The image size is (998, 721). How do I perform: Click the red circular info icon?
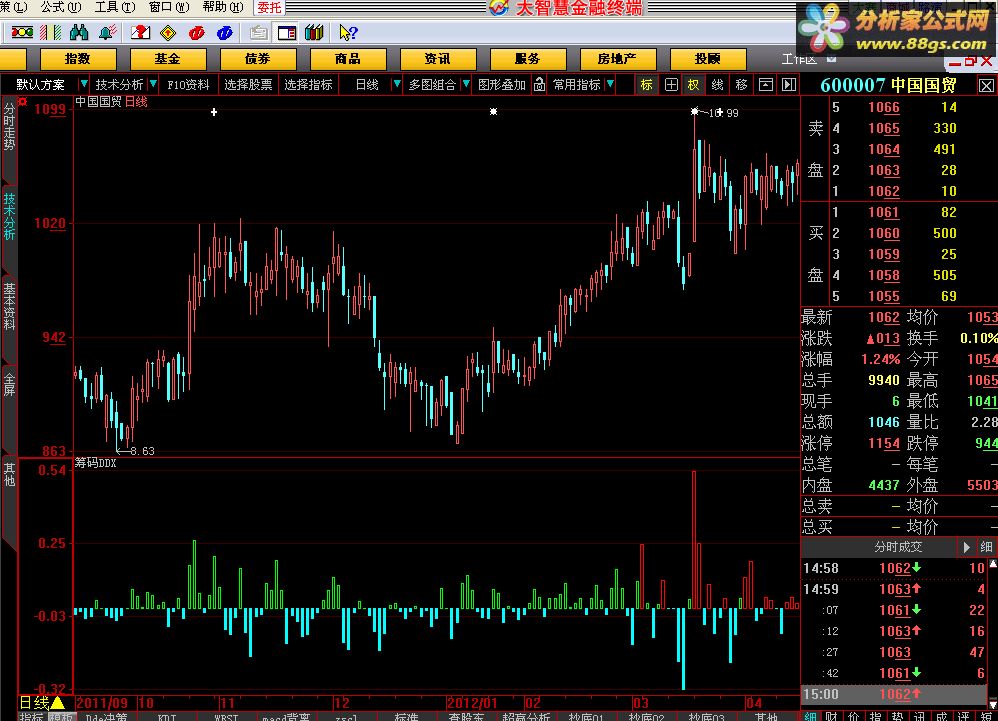(x=196, y=32)
